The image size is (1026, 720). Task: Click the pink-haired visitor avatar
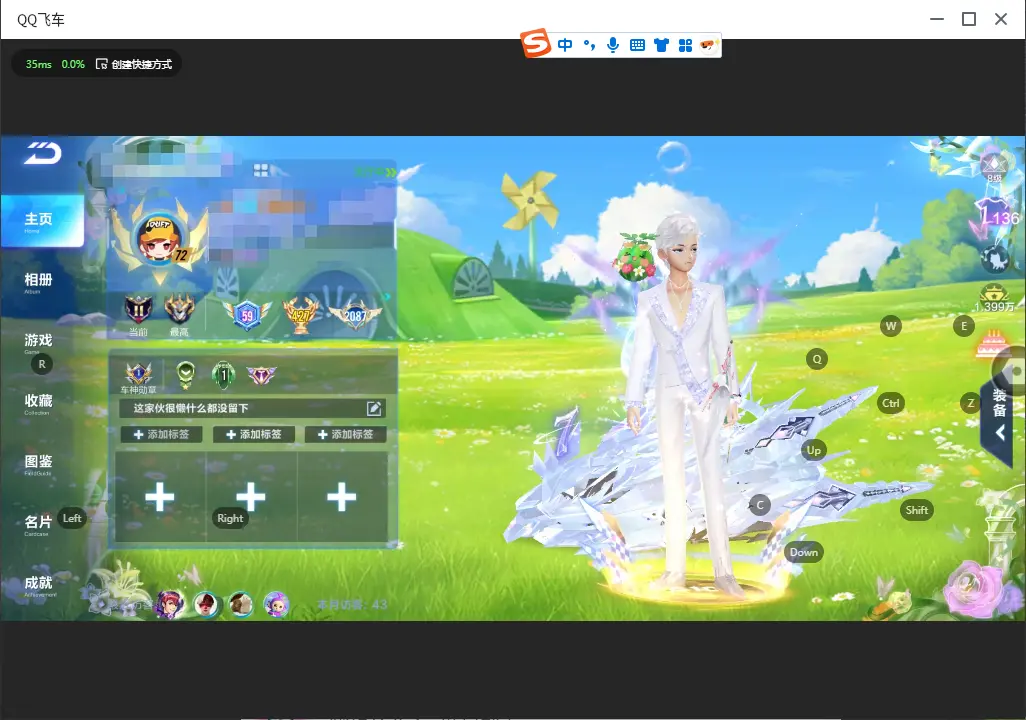tap(170, 603)
